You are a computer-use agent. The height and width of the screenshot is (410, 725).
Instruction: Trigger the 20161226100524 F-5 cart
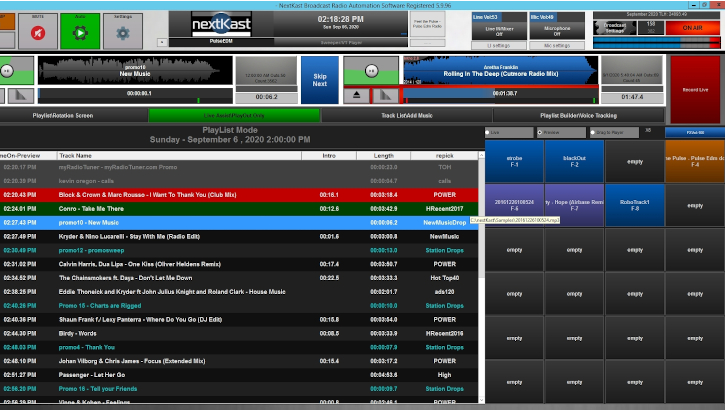pyautogui.click(x=514, y=205)
